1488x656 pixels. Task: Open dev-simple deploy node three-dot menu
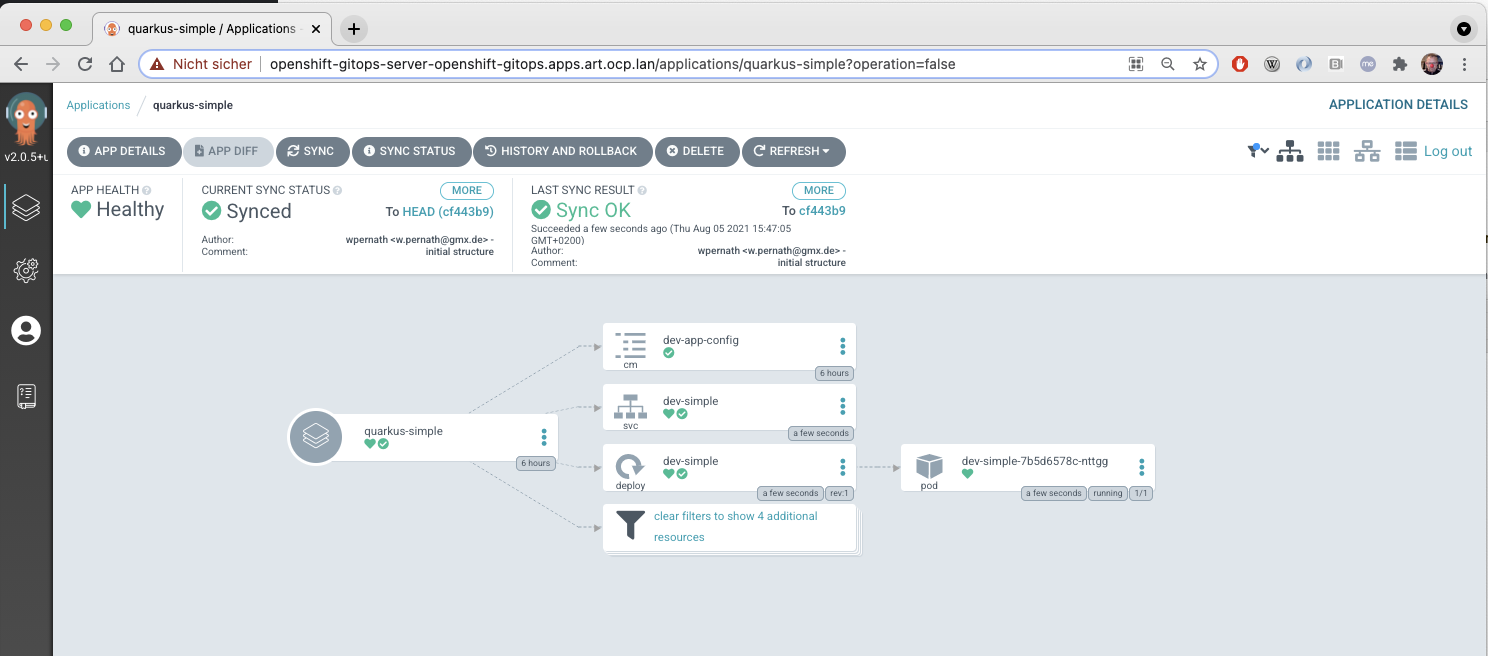[843, 467]
